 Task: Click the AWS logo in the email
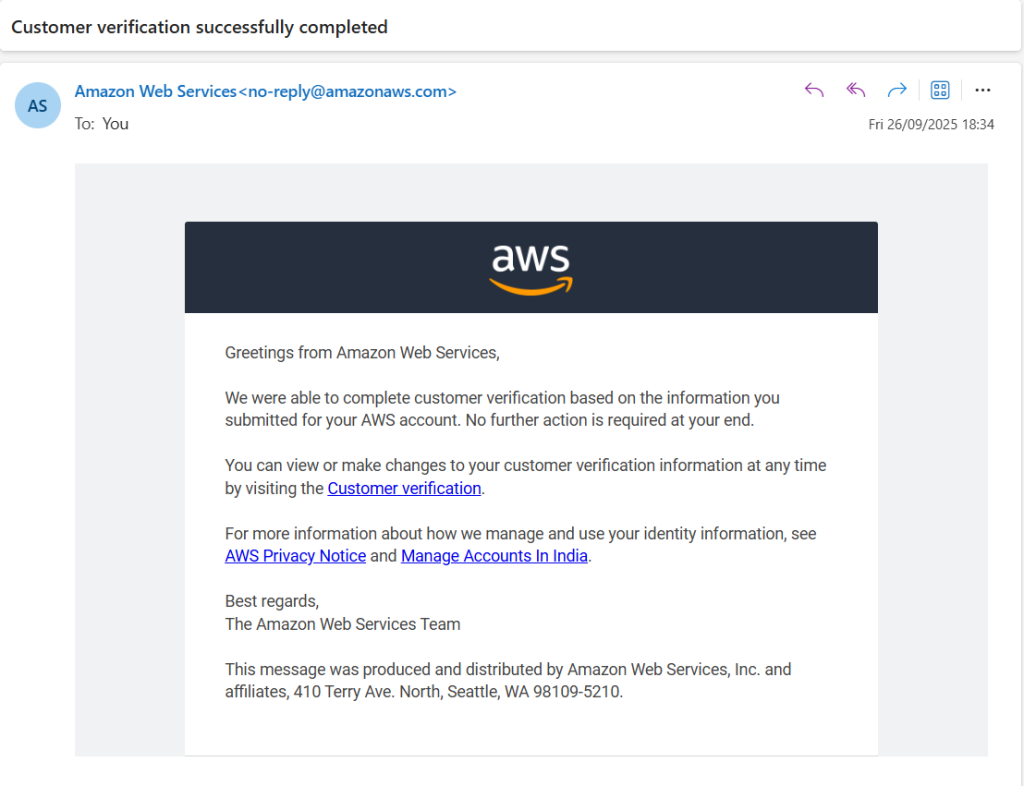tap(531, 267)
